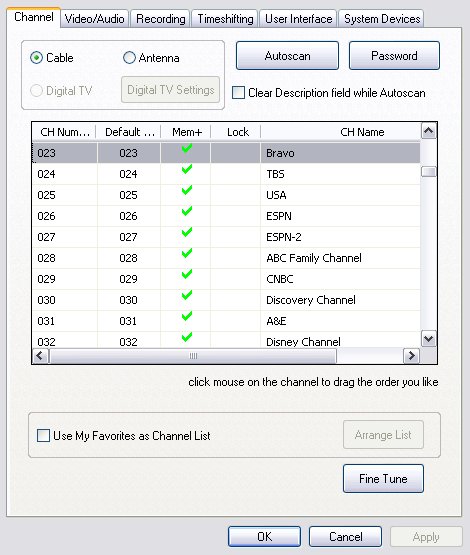
Task: Open the Timeshifting tab
Action: pos(225,18)
